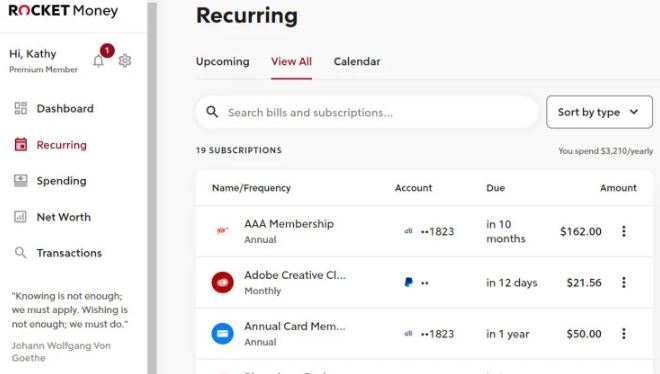Click the Premium Member label
660x374 pixels.
[43, 69]
